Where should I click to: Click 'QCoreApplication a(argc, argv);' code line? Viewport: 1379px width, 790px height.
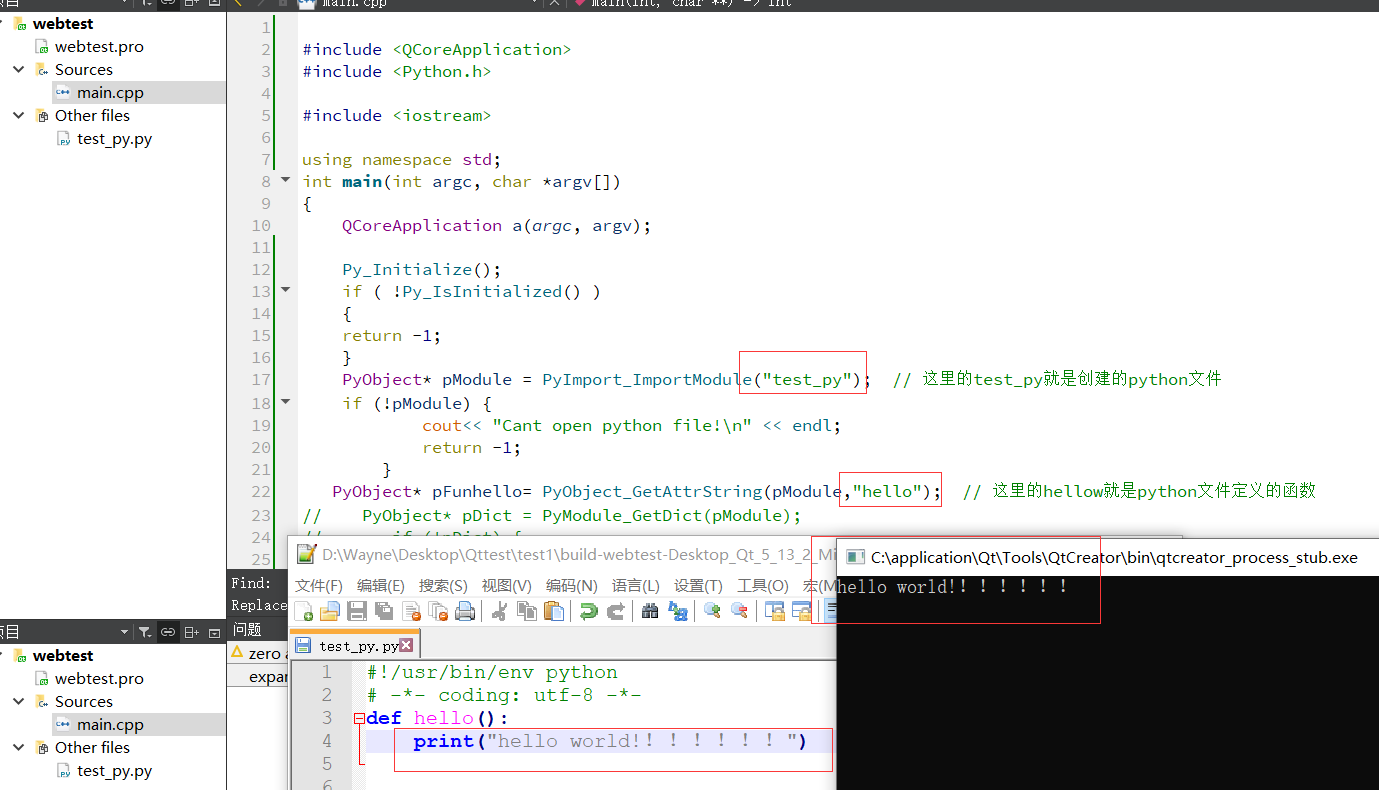point(496,225)
